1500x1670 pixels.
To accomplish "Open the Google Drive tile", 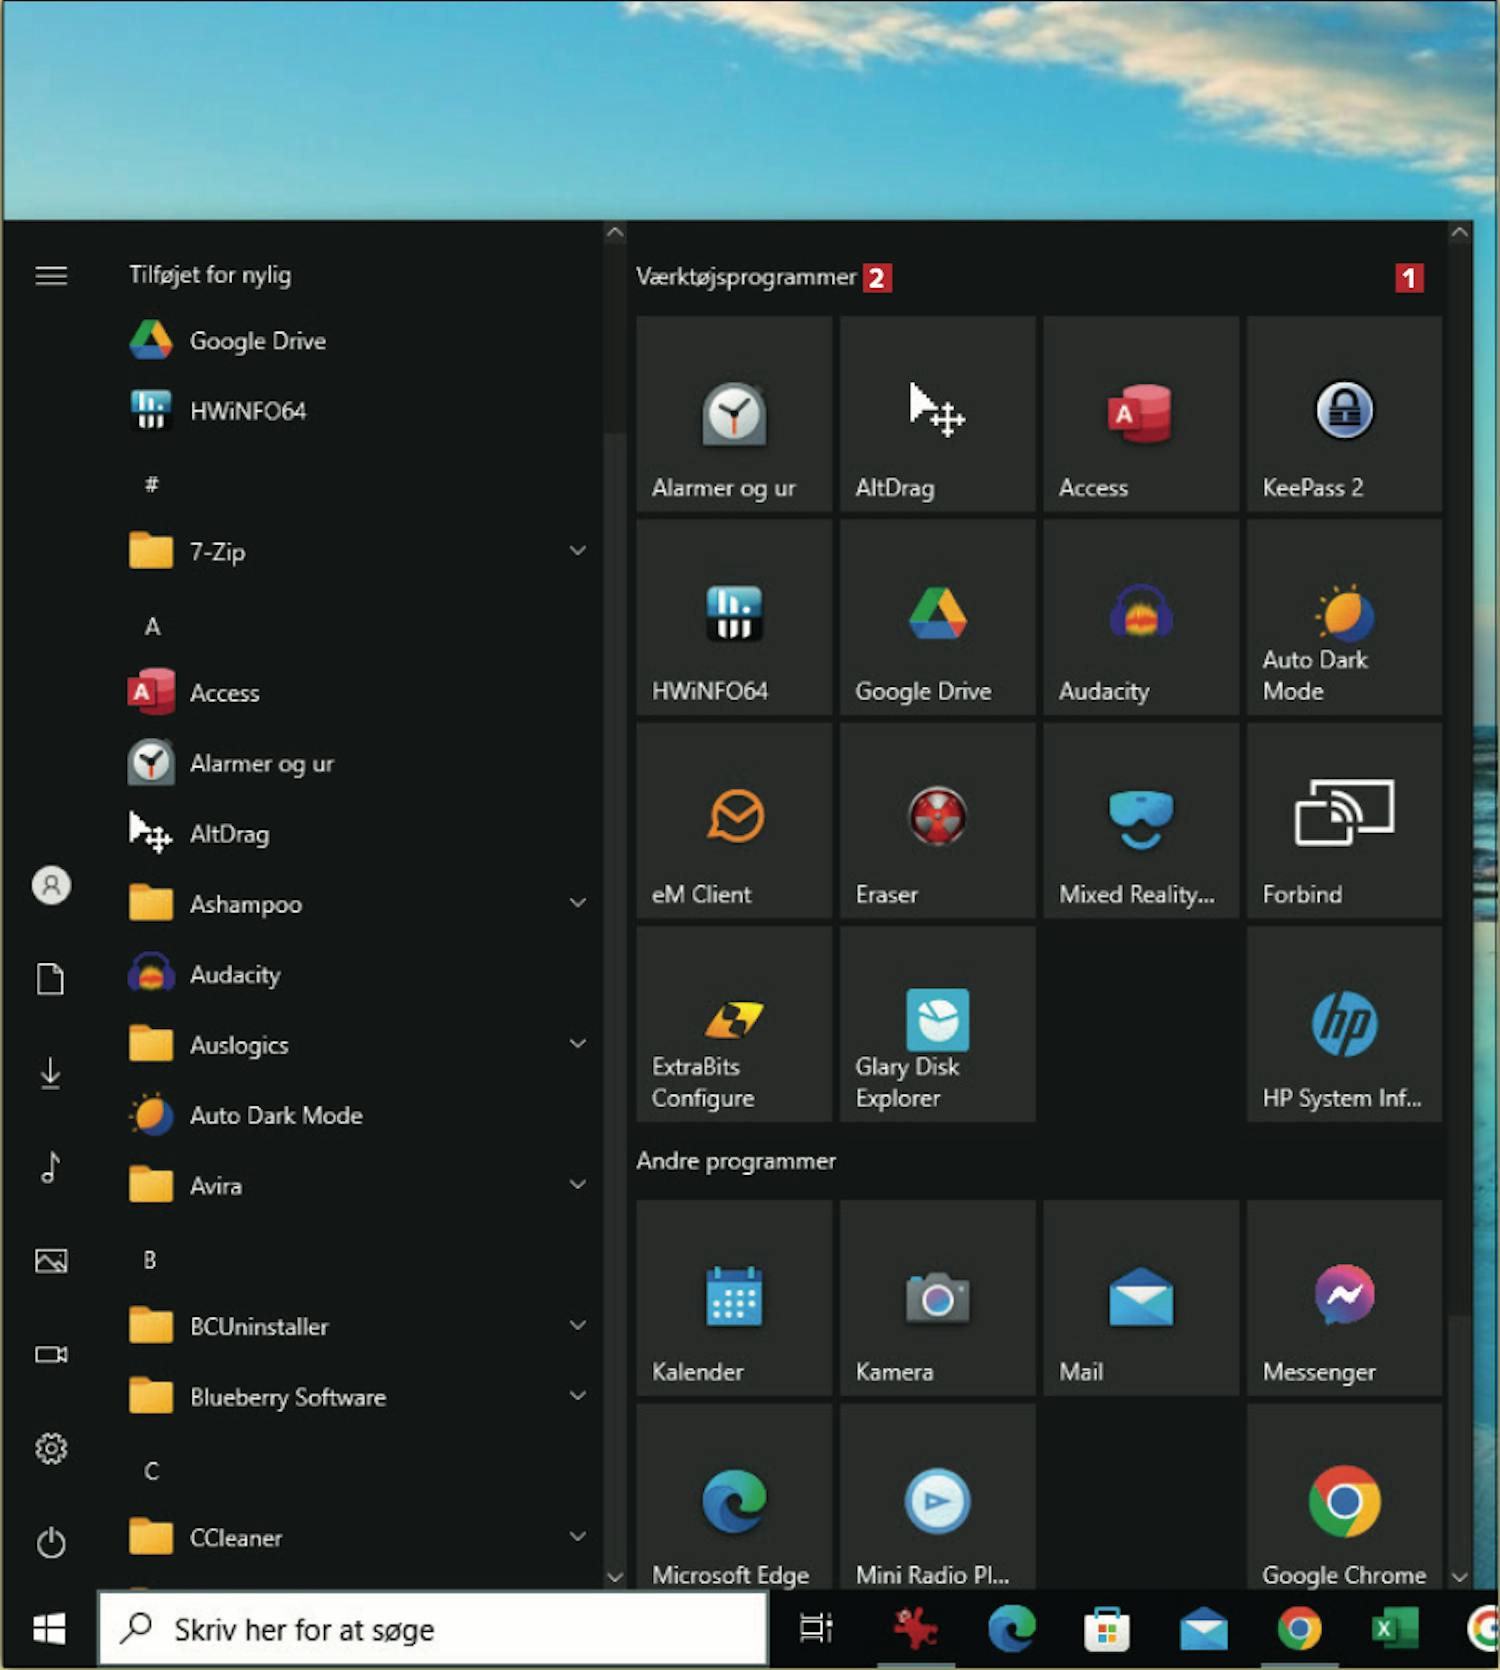I will [937, 618].
